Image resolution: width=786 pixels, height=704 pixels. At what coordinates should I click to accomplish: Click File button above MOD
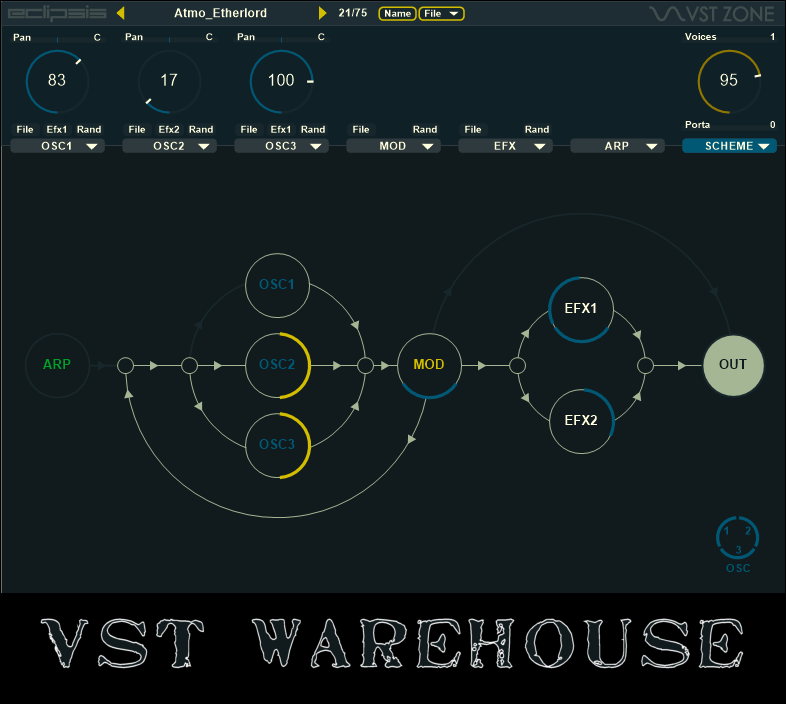click(361, 130)
